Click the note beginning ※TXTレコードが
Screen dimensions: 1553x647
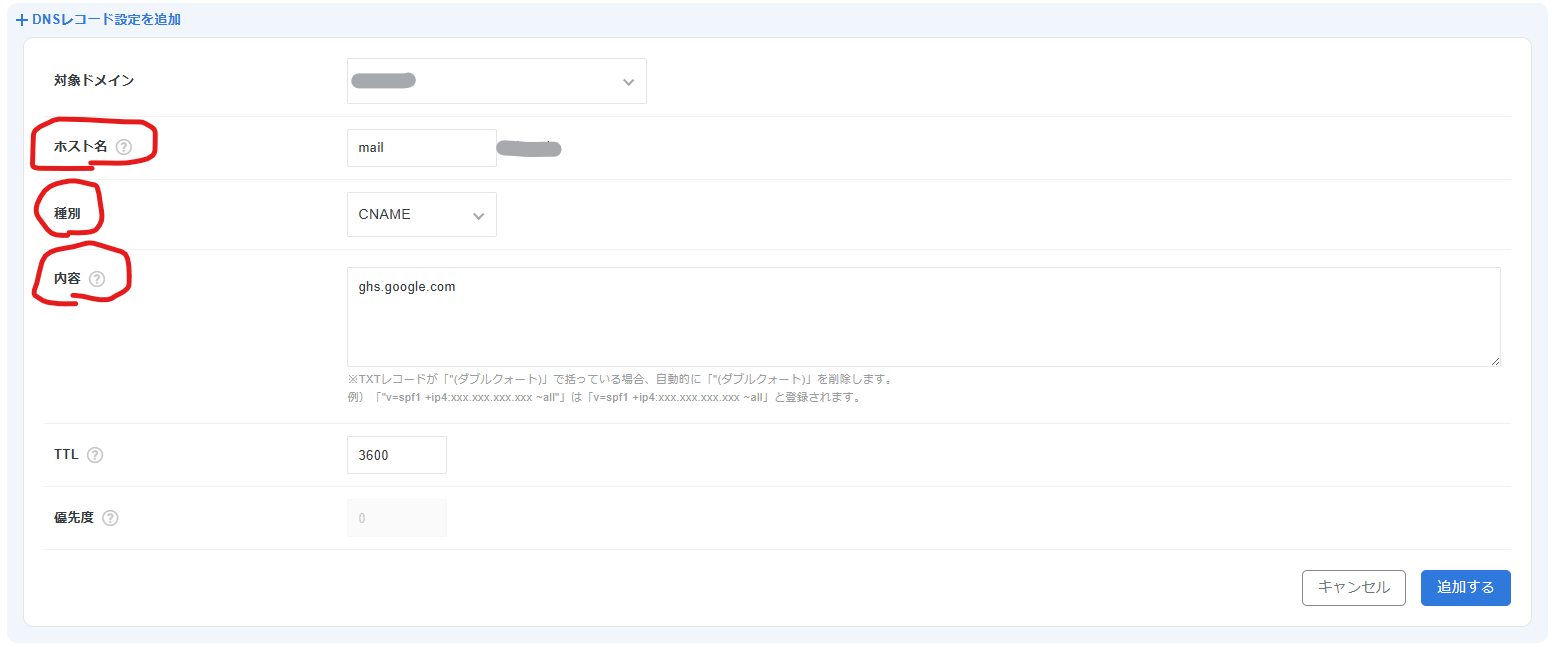pos(620,380)
